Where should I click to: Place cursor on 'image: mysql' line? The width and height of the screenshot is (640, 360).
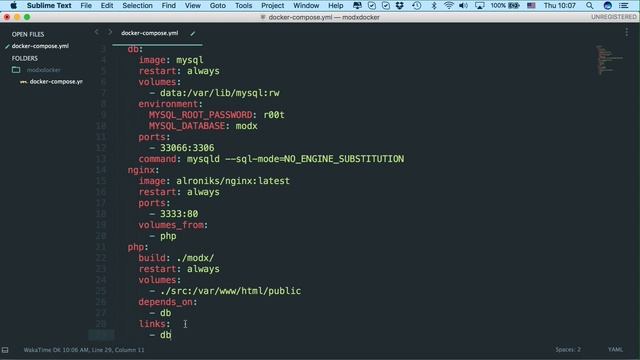click(171, 60)
